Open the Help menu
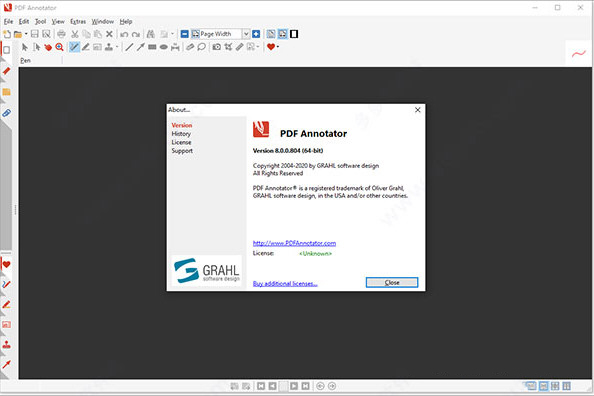Image resolution: width=594 pixels, height=396 pixels. pyautogui.click(x=126, y=22)
